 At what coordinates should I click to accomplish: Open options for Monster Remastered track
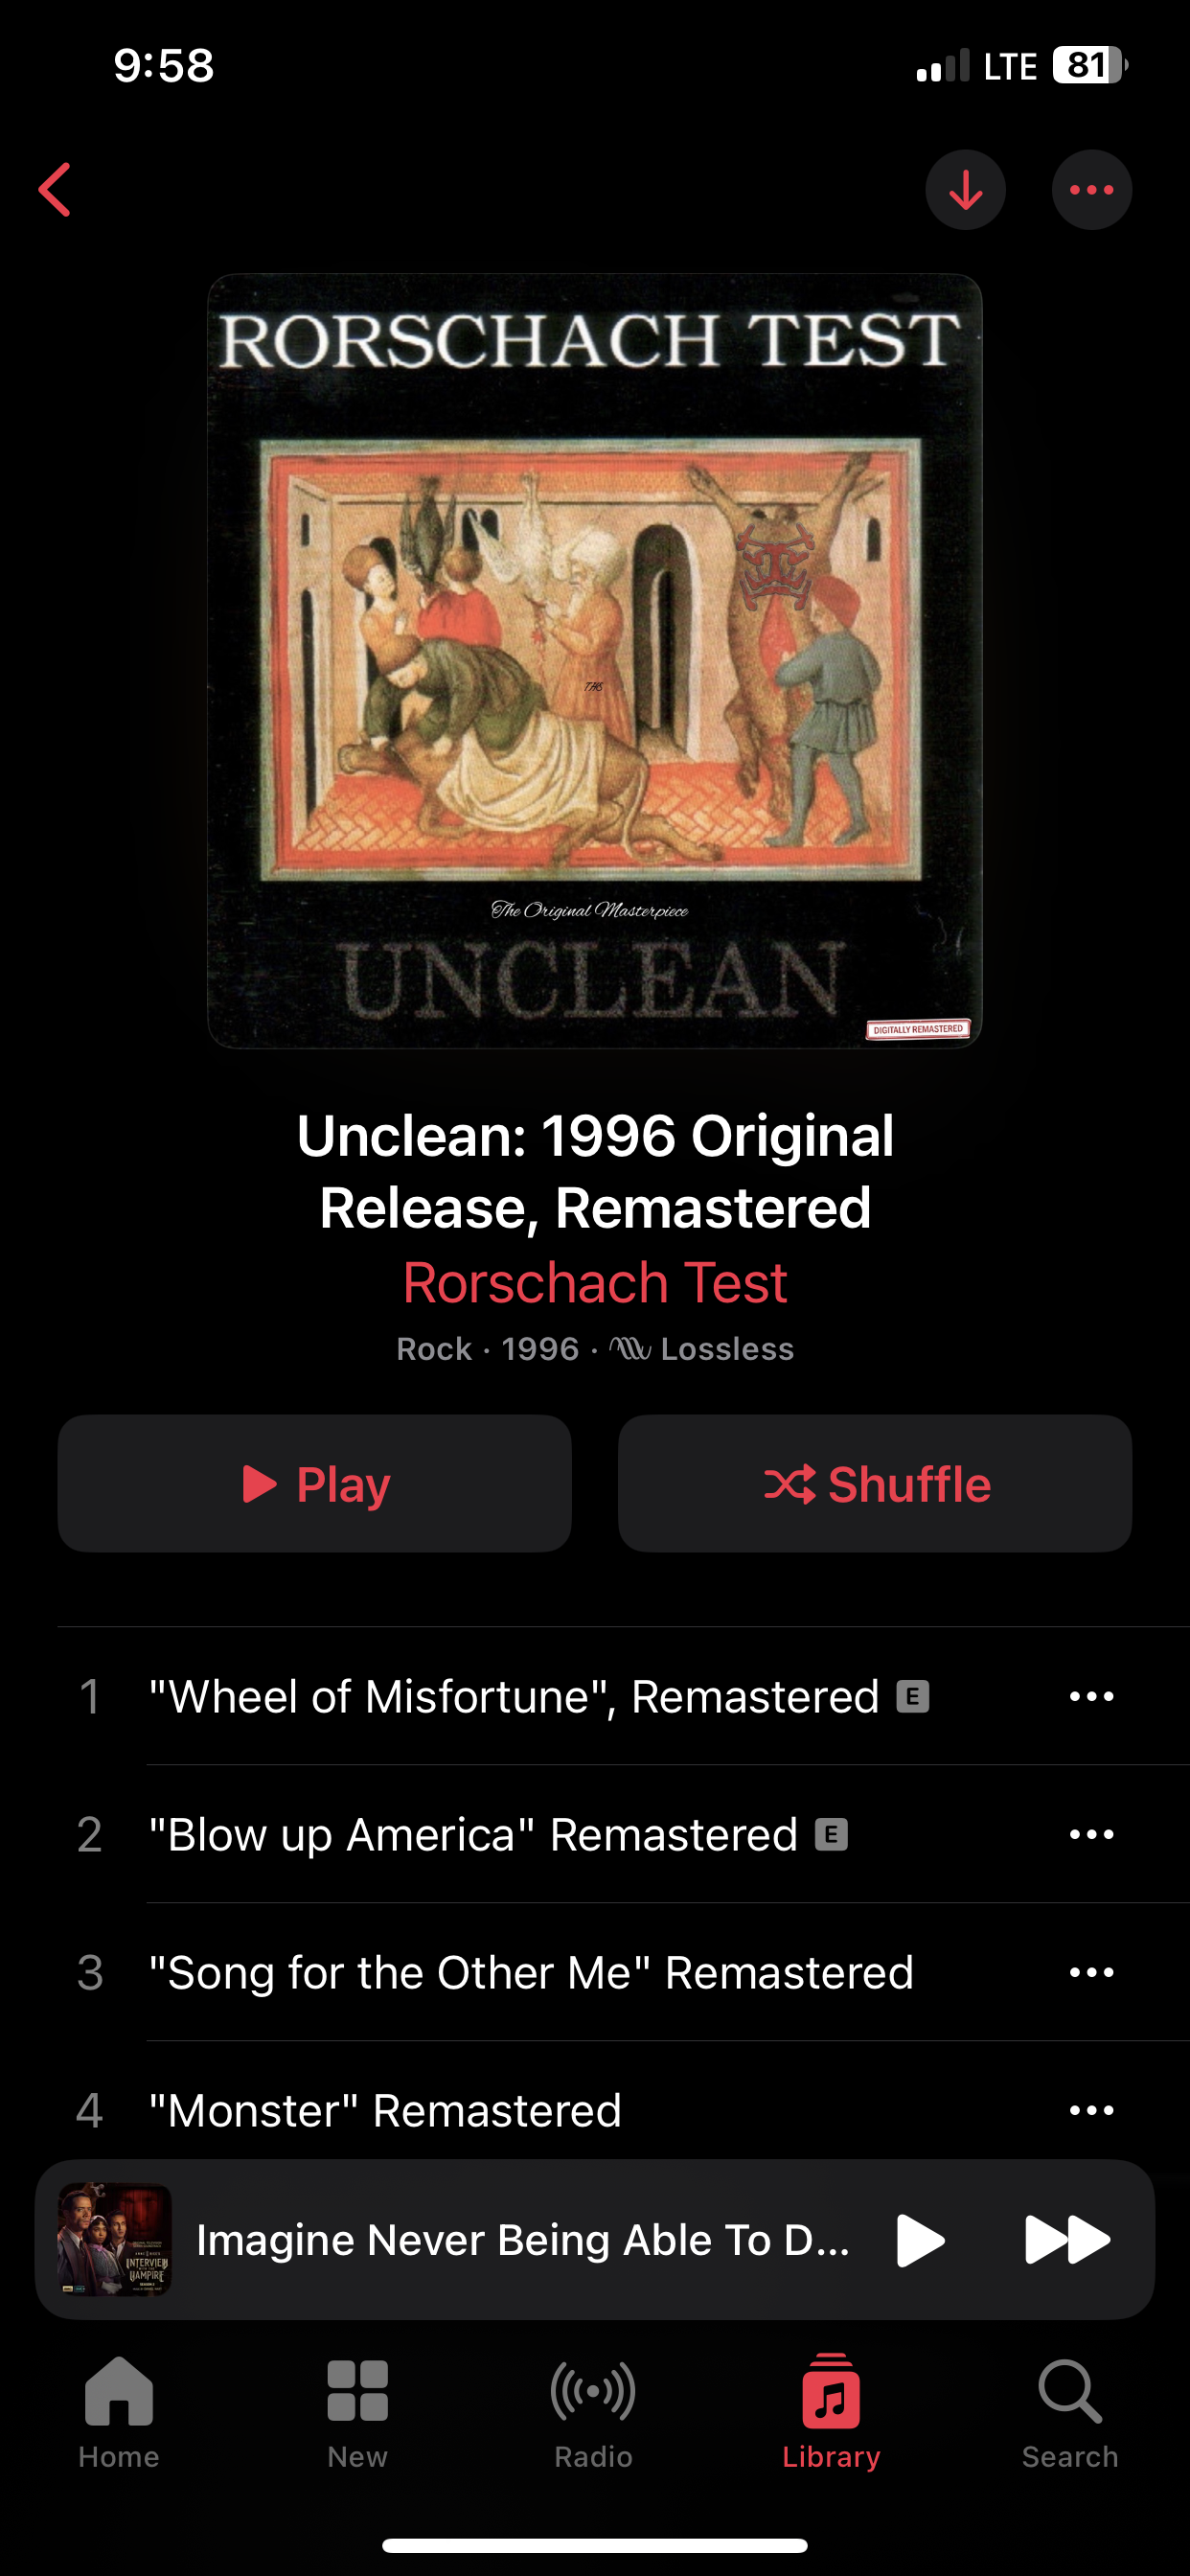point(1091,2111)
